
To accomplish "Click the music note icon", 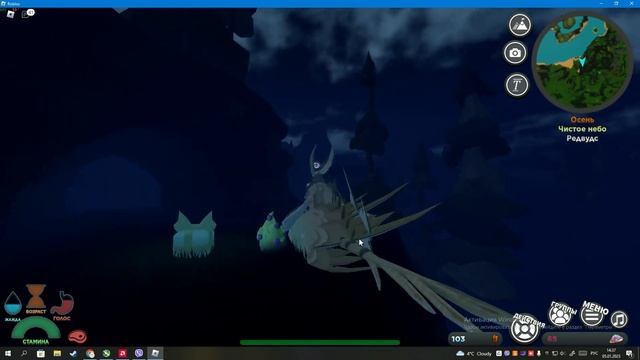I will click(619, 319).
